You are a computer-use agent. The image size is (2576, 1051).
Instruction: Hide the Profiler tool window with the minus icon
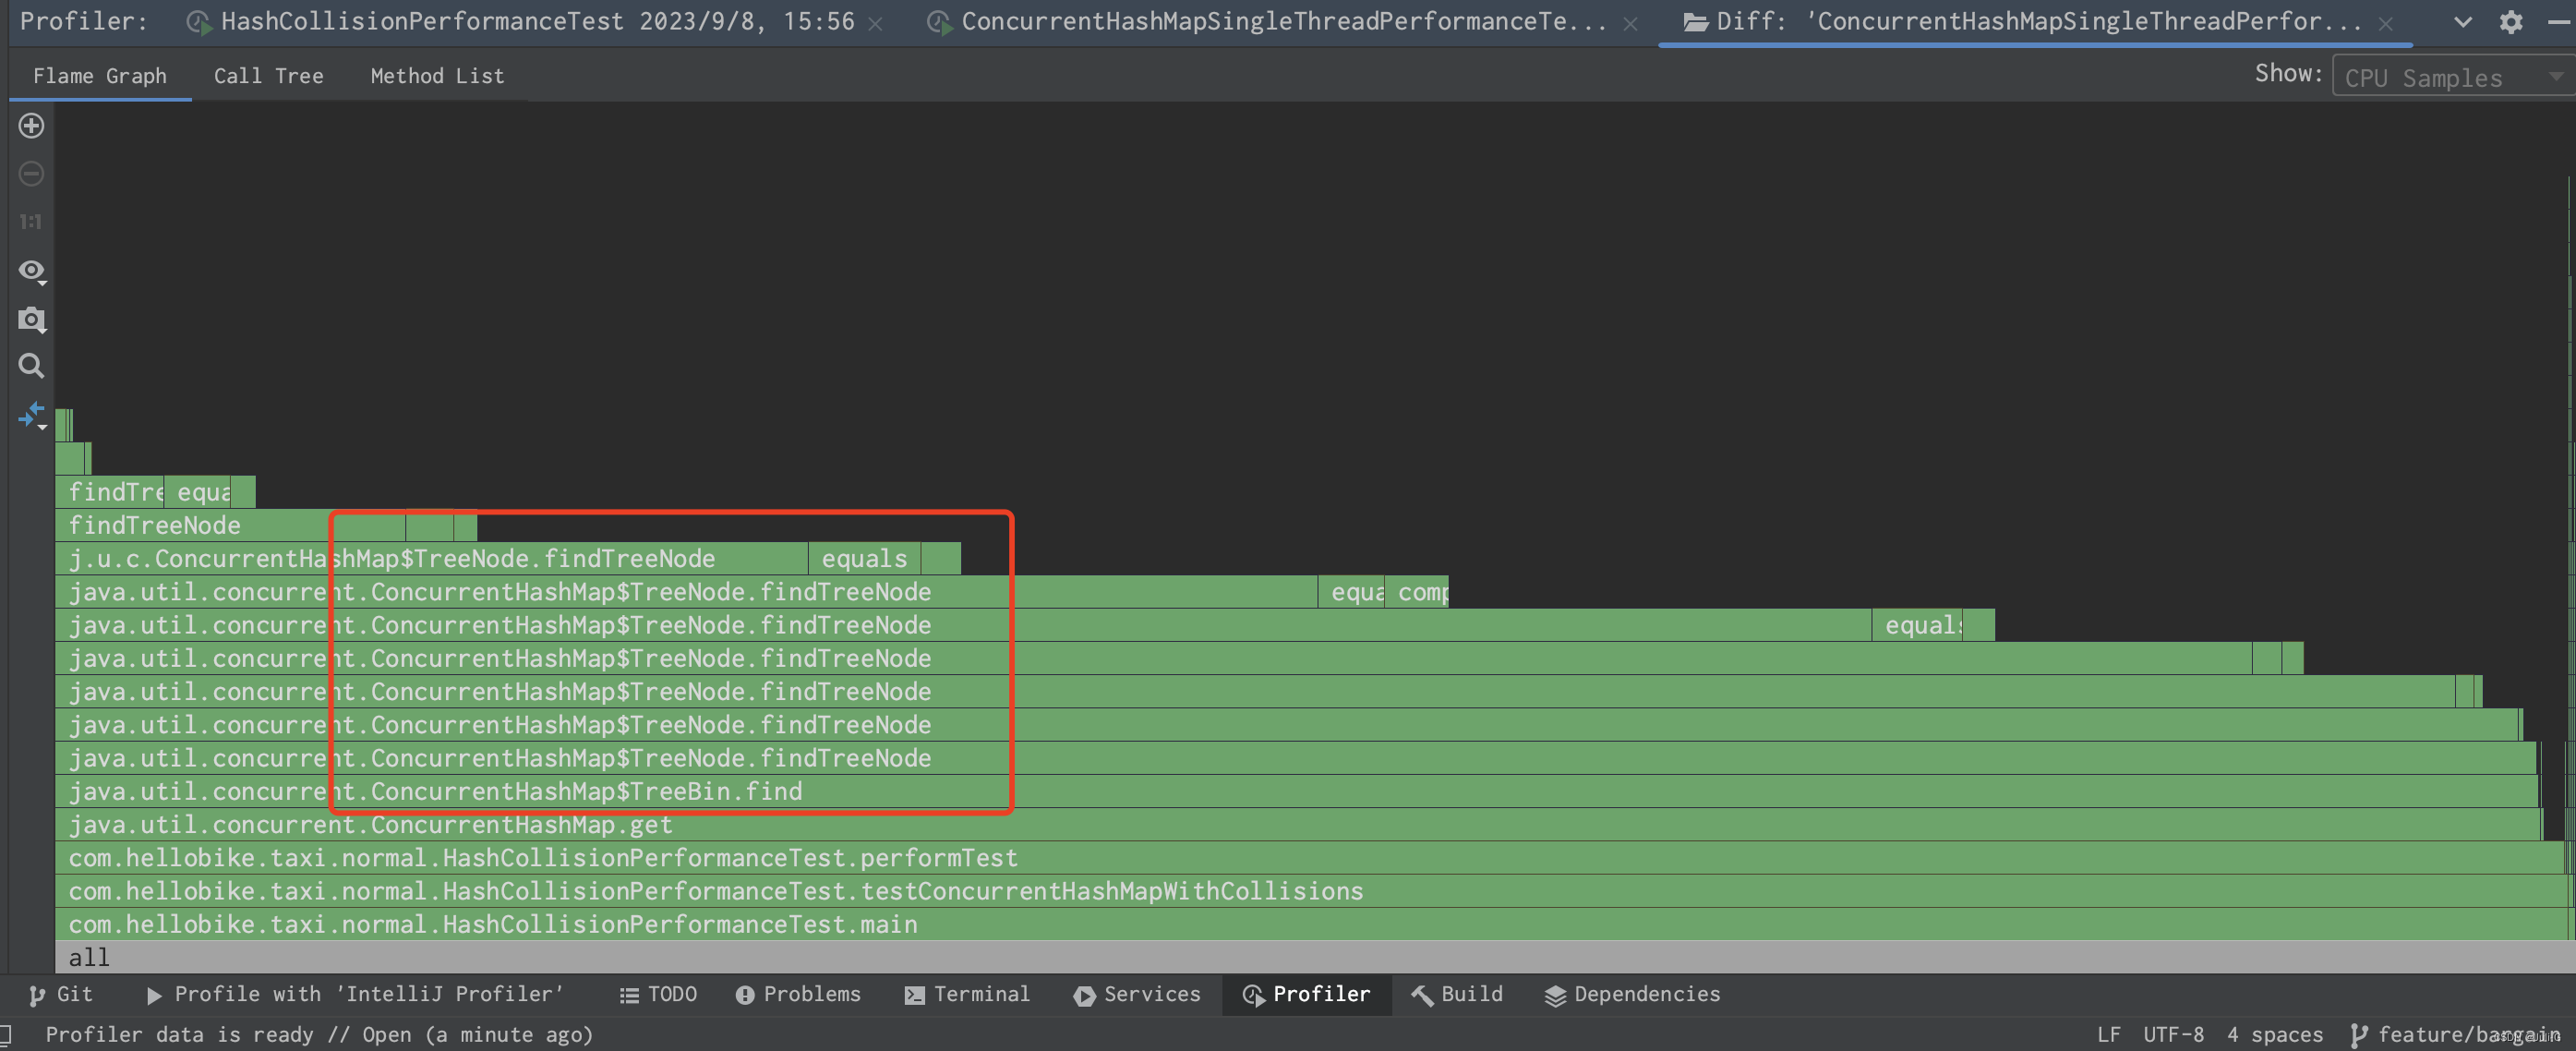2559,22
